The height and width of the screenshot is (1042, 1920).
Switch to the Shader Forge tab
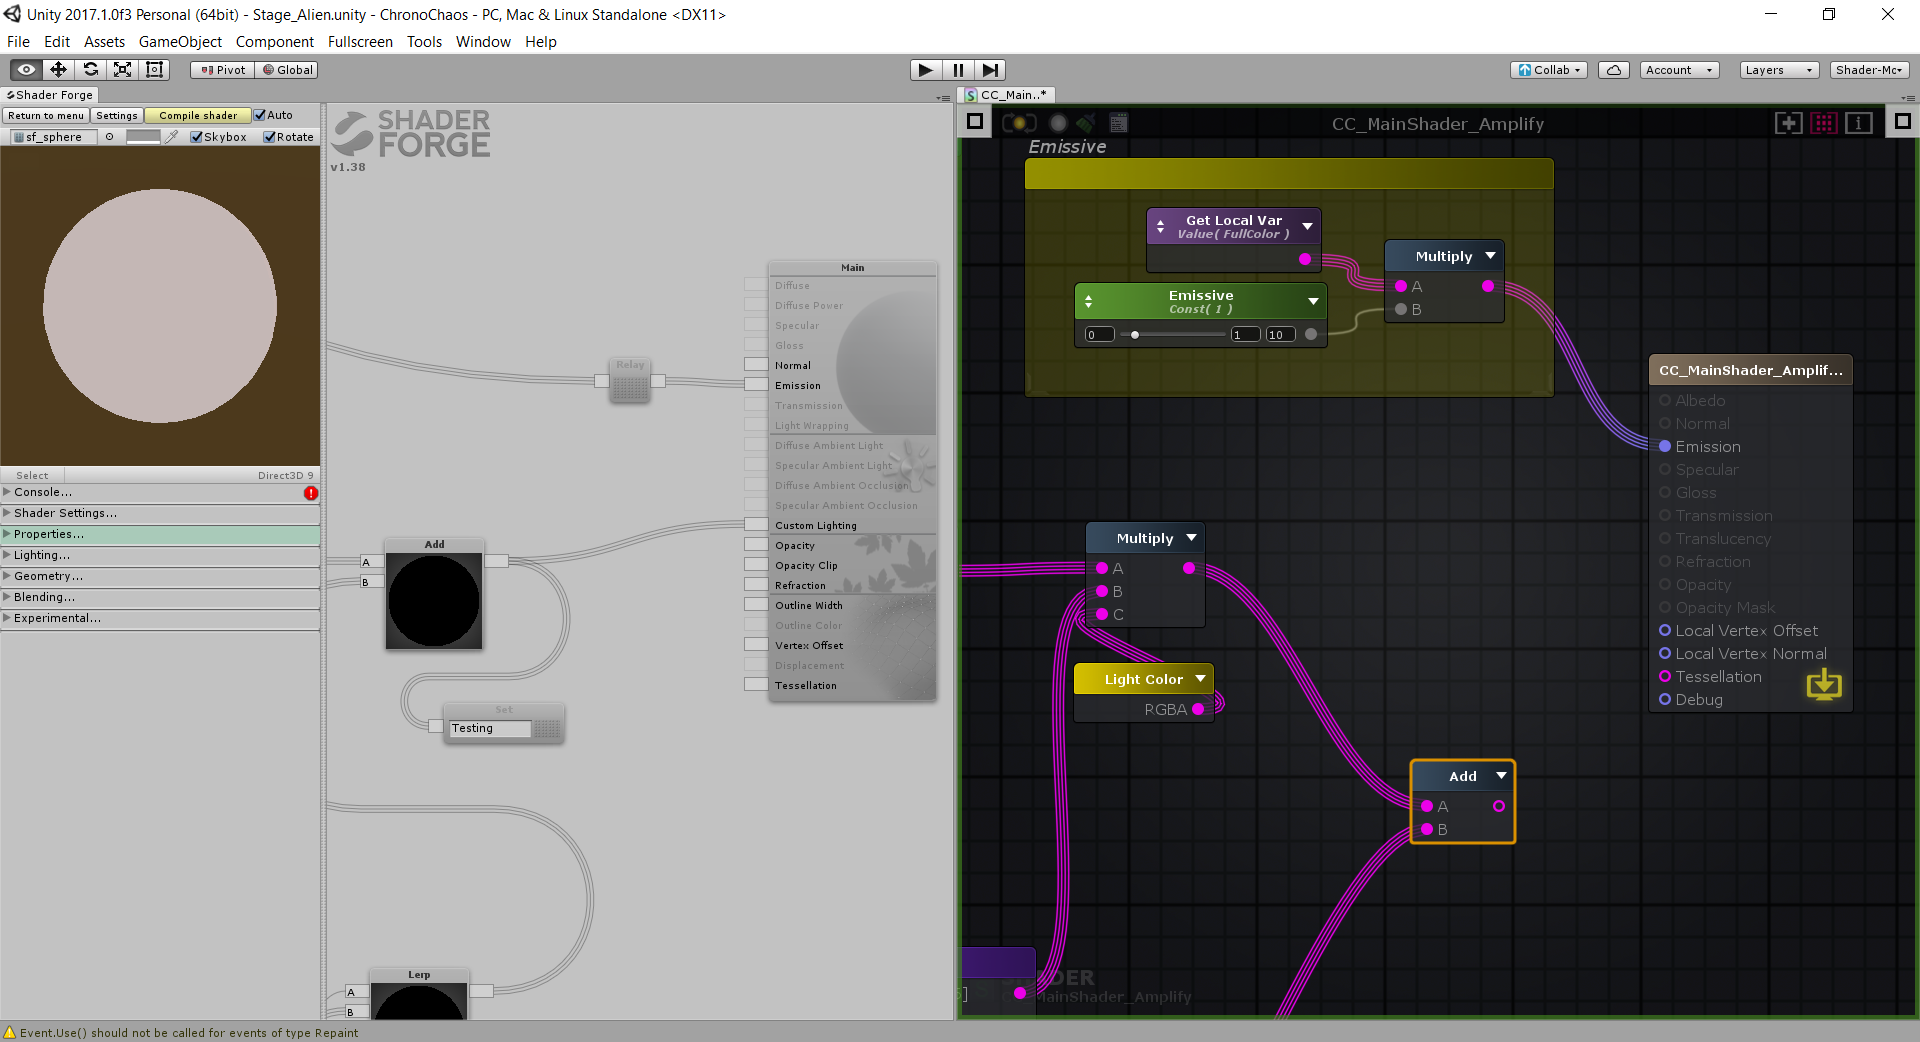coord(49,95)
